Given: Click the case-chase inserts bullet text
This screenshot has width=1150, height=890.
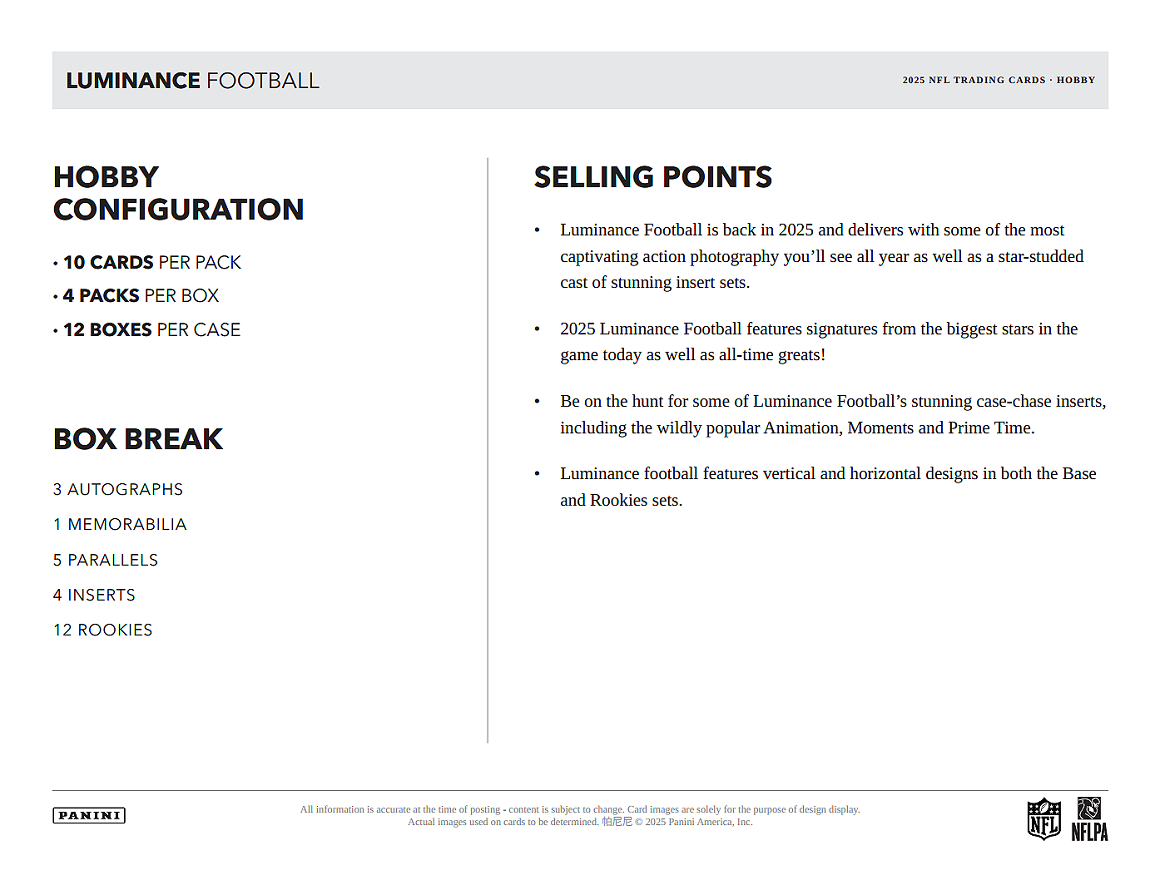Looking at the screenshot, I should pos(832,415).
